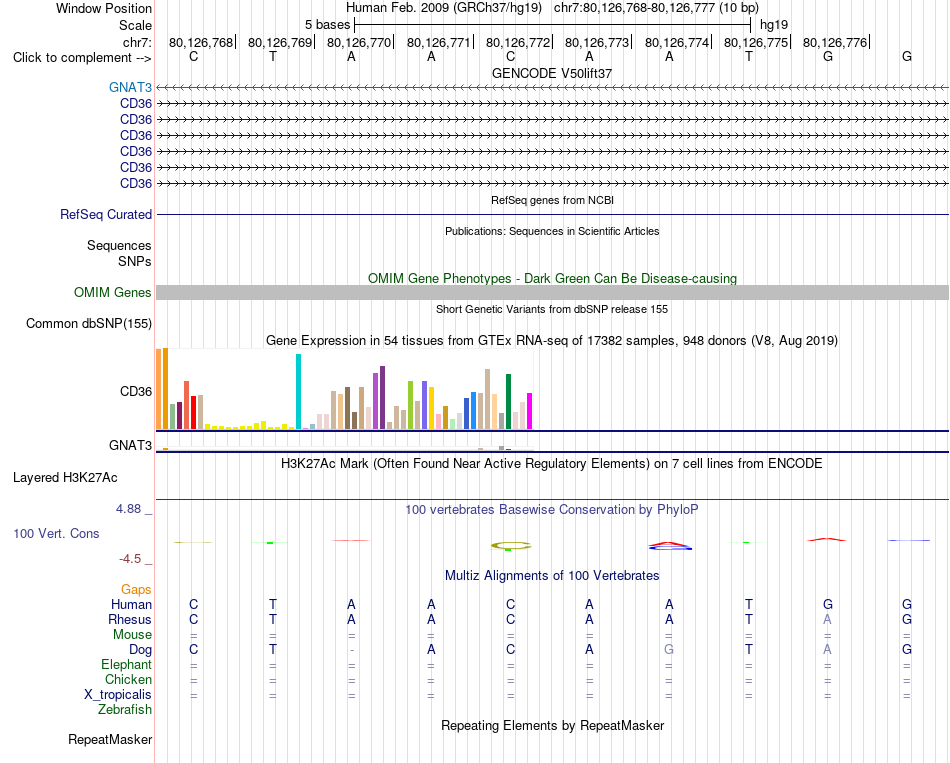Click the RefSeq Curated label
This screenshot has height=763, width=950.
[106, 215]
